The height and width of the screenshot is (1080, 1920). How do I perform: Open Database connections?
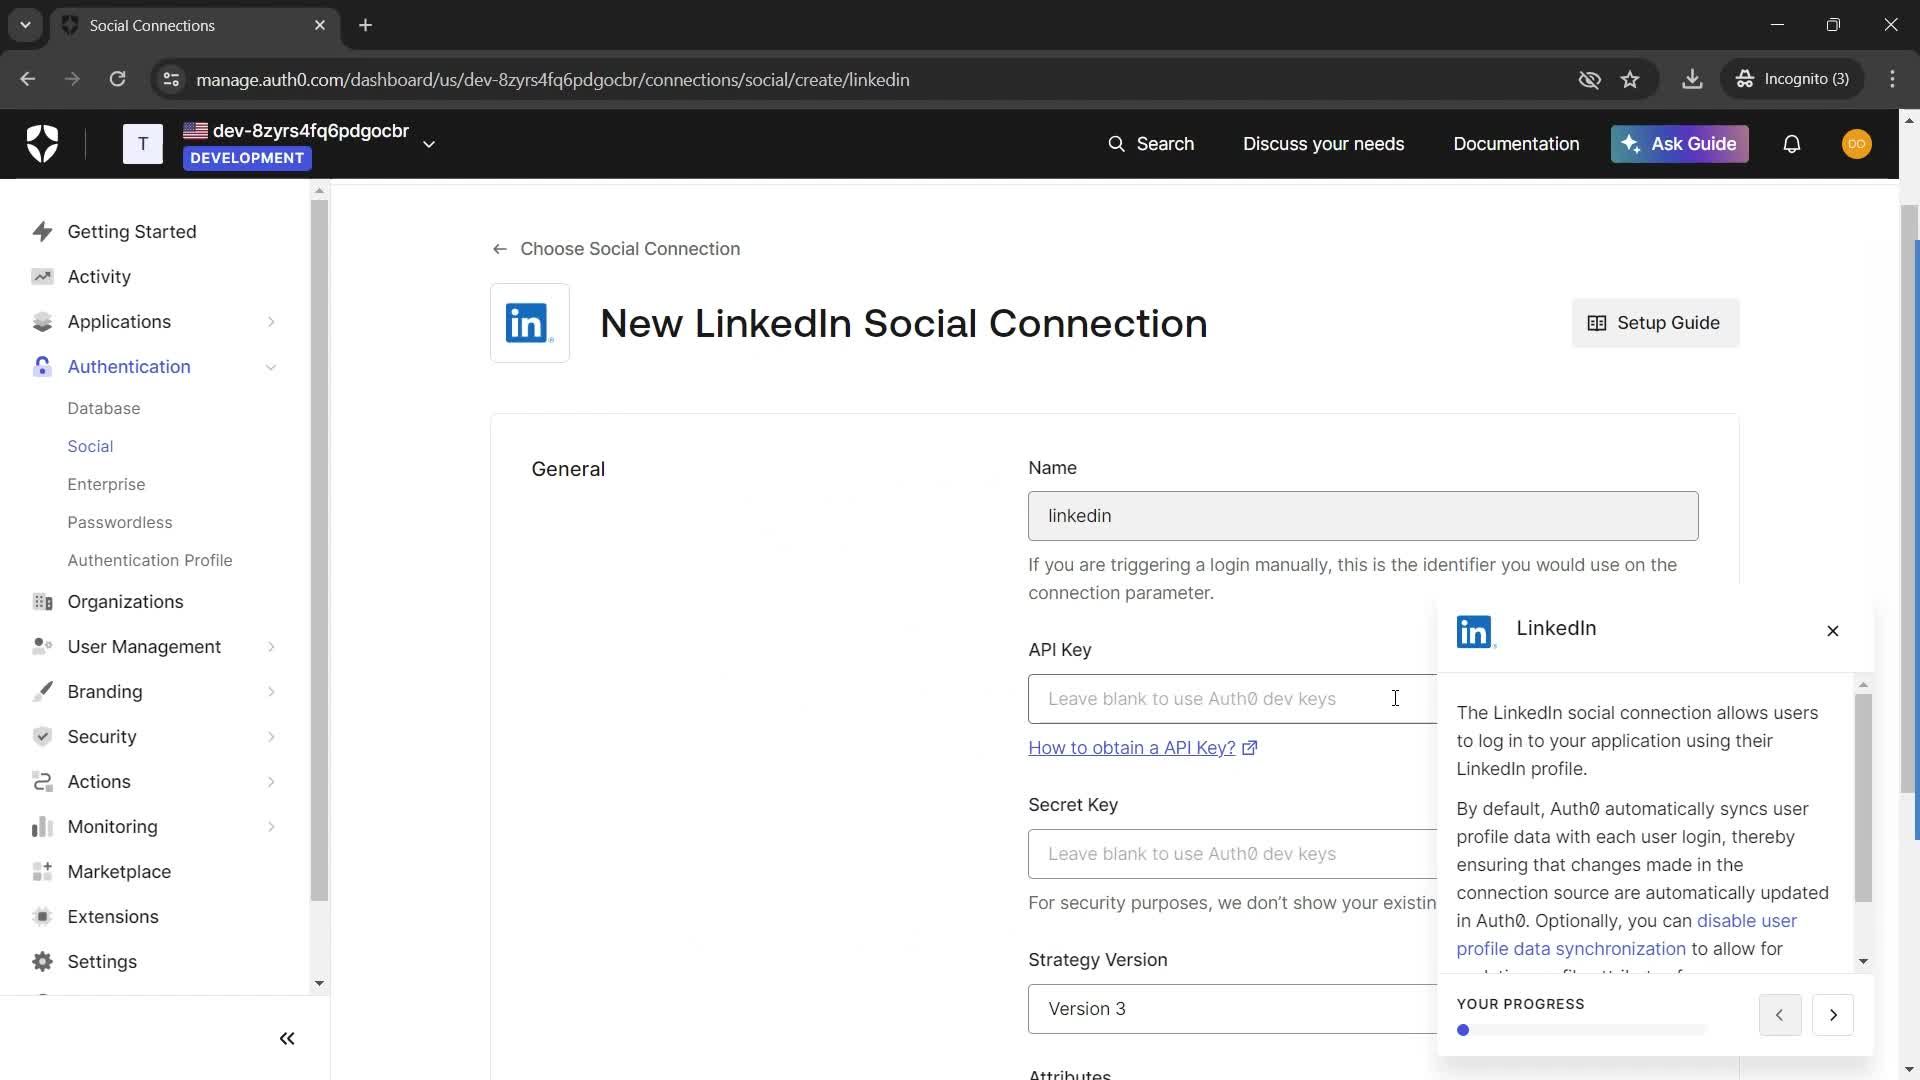104,408
